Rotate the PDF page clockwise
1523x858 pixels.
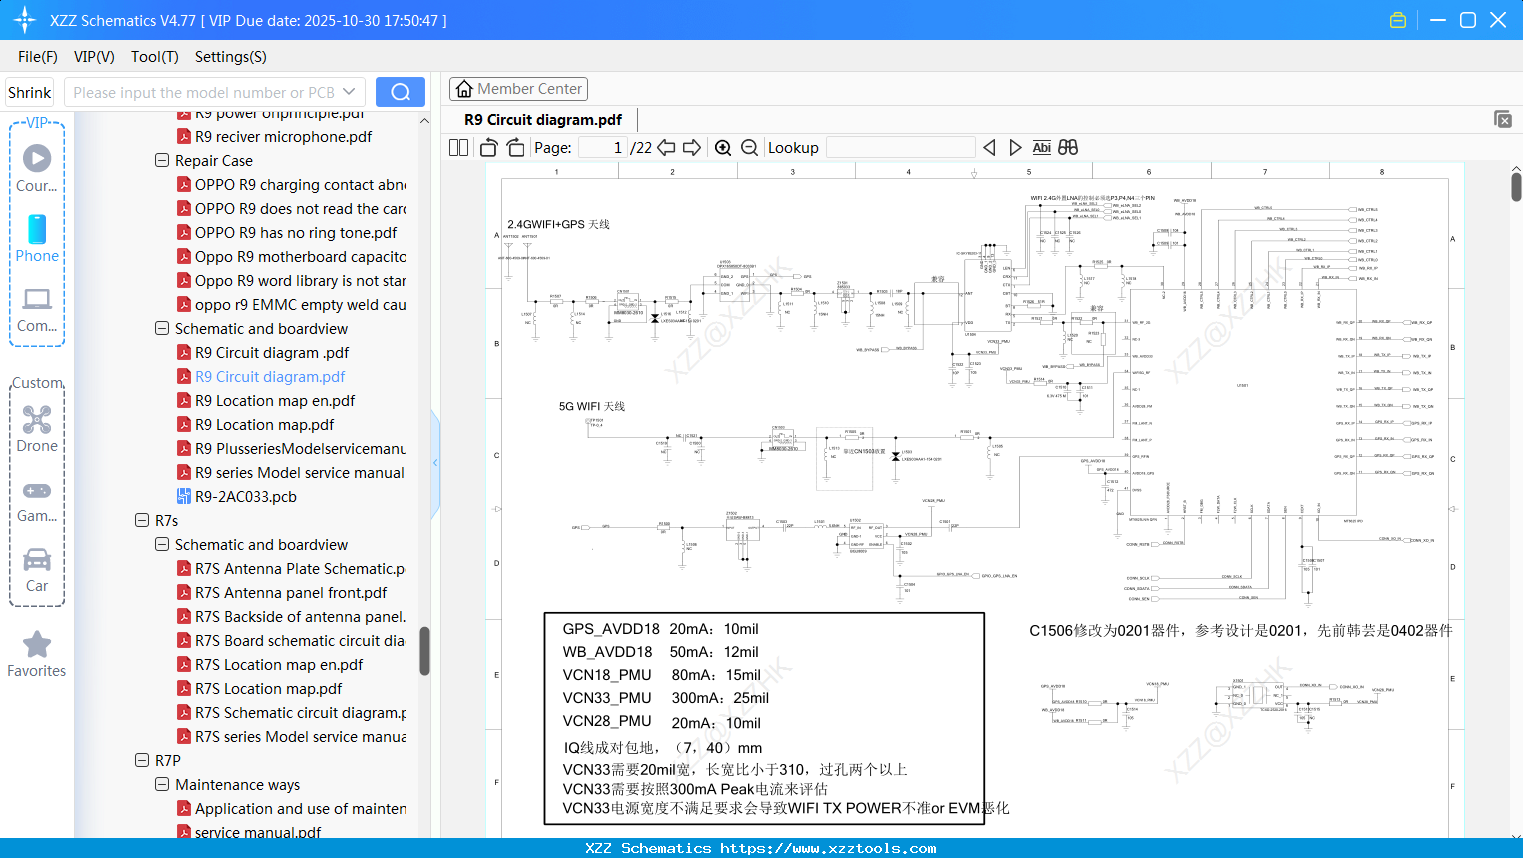514,147
